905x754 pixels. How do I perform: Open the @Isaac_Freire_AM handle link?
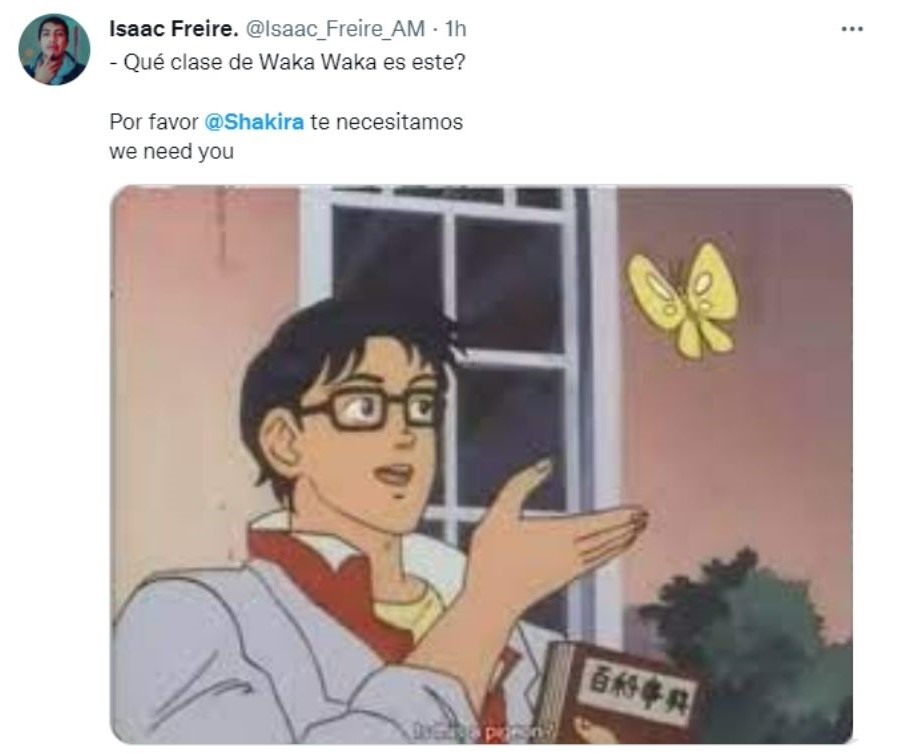tap(335, 28)
